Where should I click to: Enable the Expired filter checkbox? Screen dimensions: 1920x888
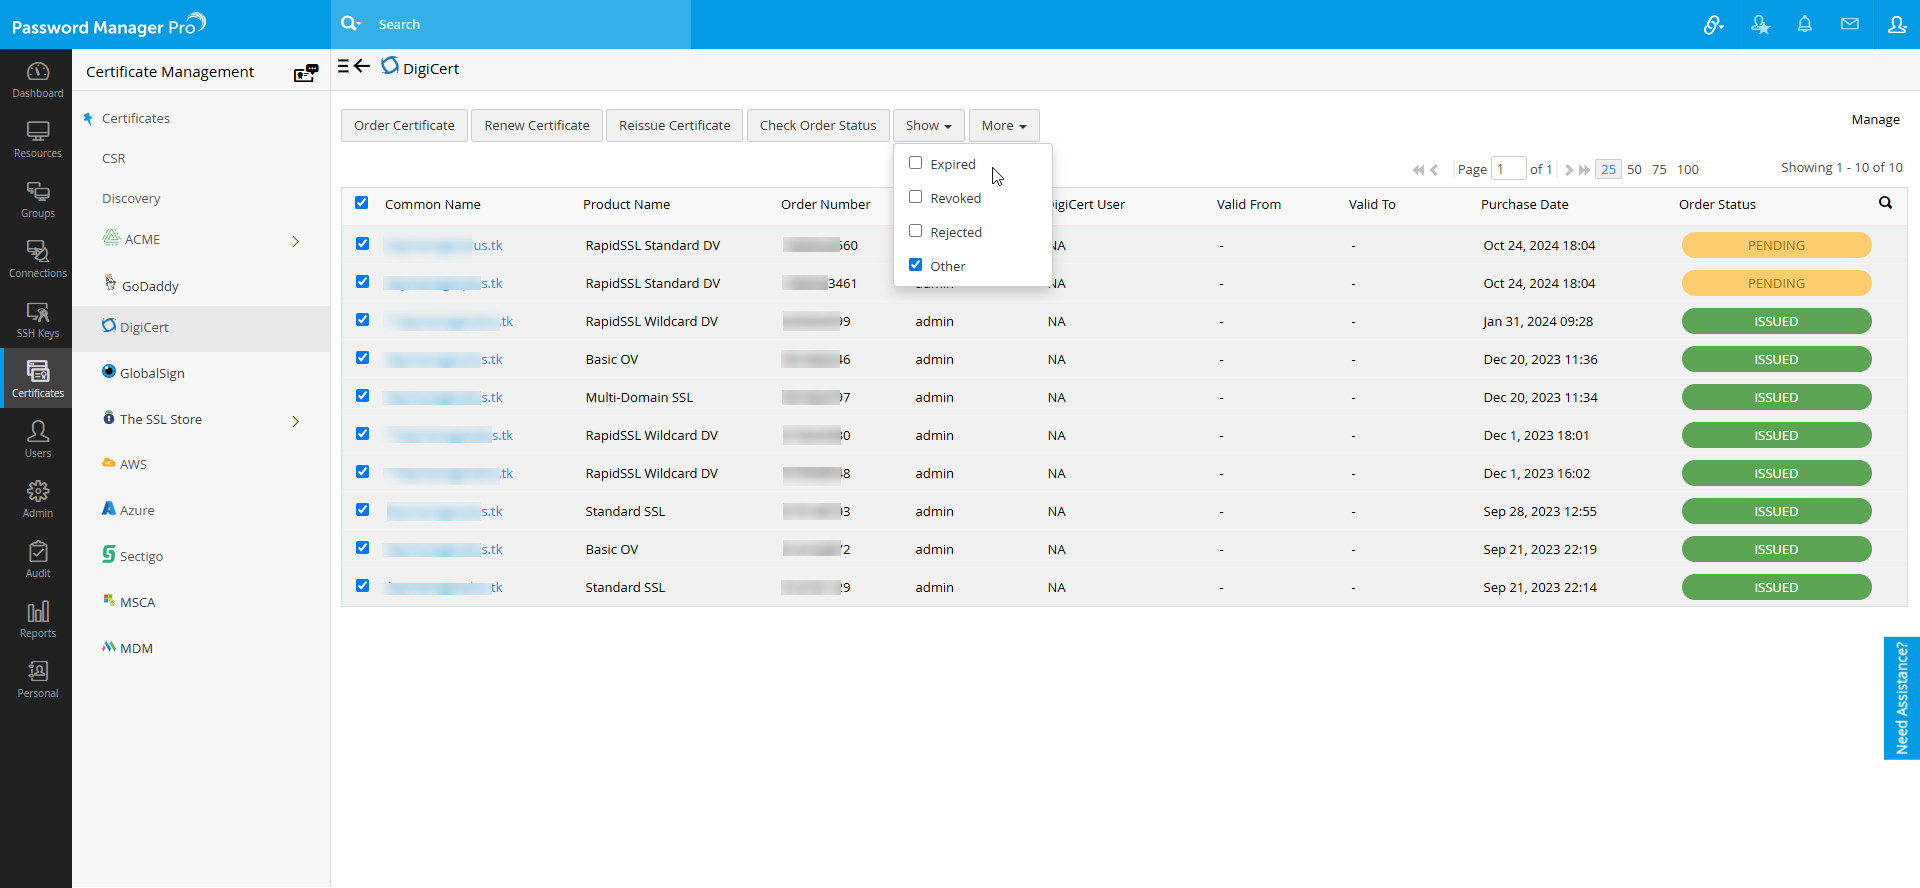click(x=915, y=163)
